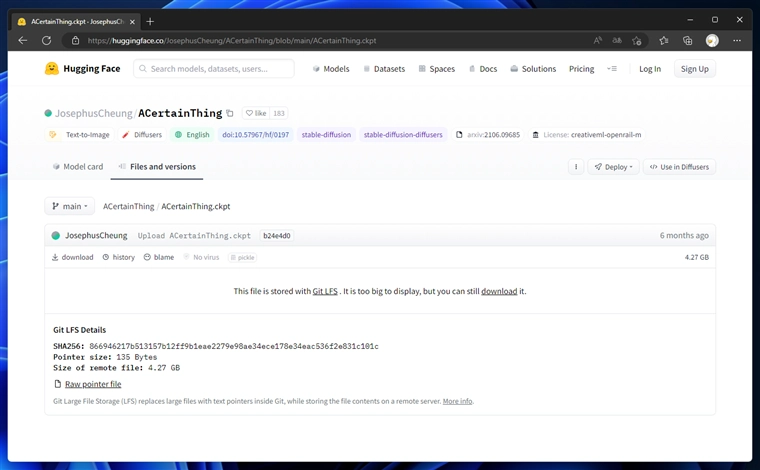Filter by stable-diffusion-diffusers tag
The width and height of the screenshot is (760, 470).
403,135
